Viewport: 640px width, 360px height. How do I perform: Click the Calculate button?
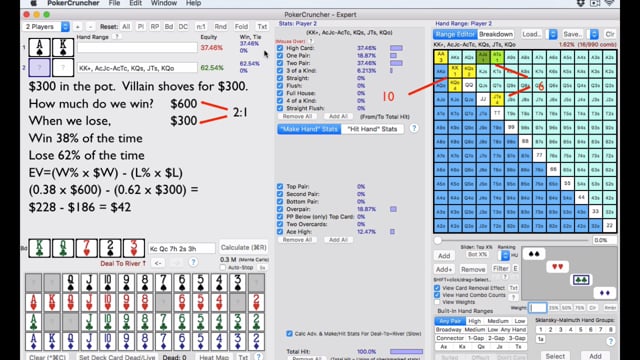tap(243, 247)
